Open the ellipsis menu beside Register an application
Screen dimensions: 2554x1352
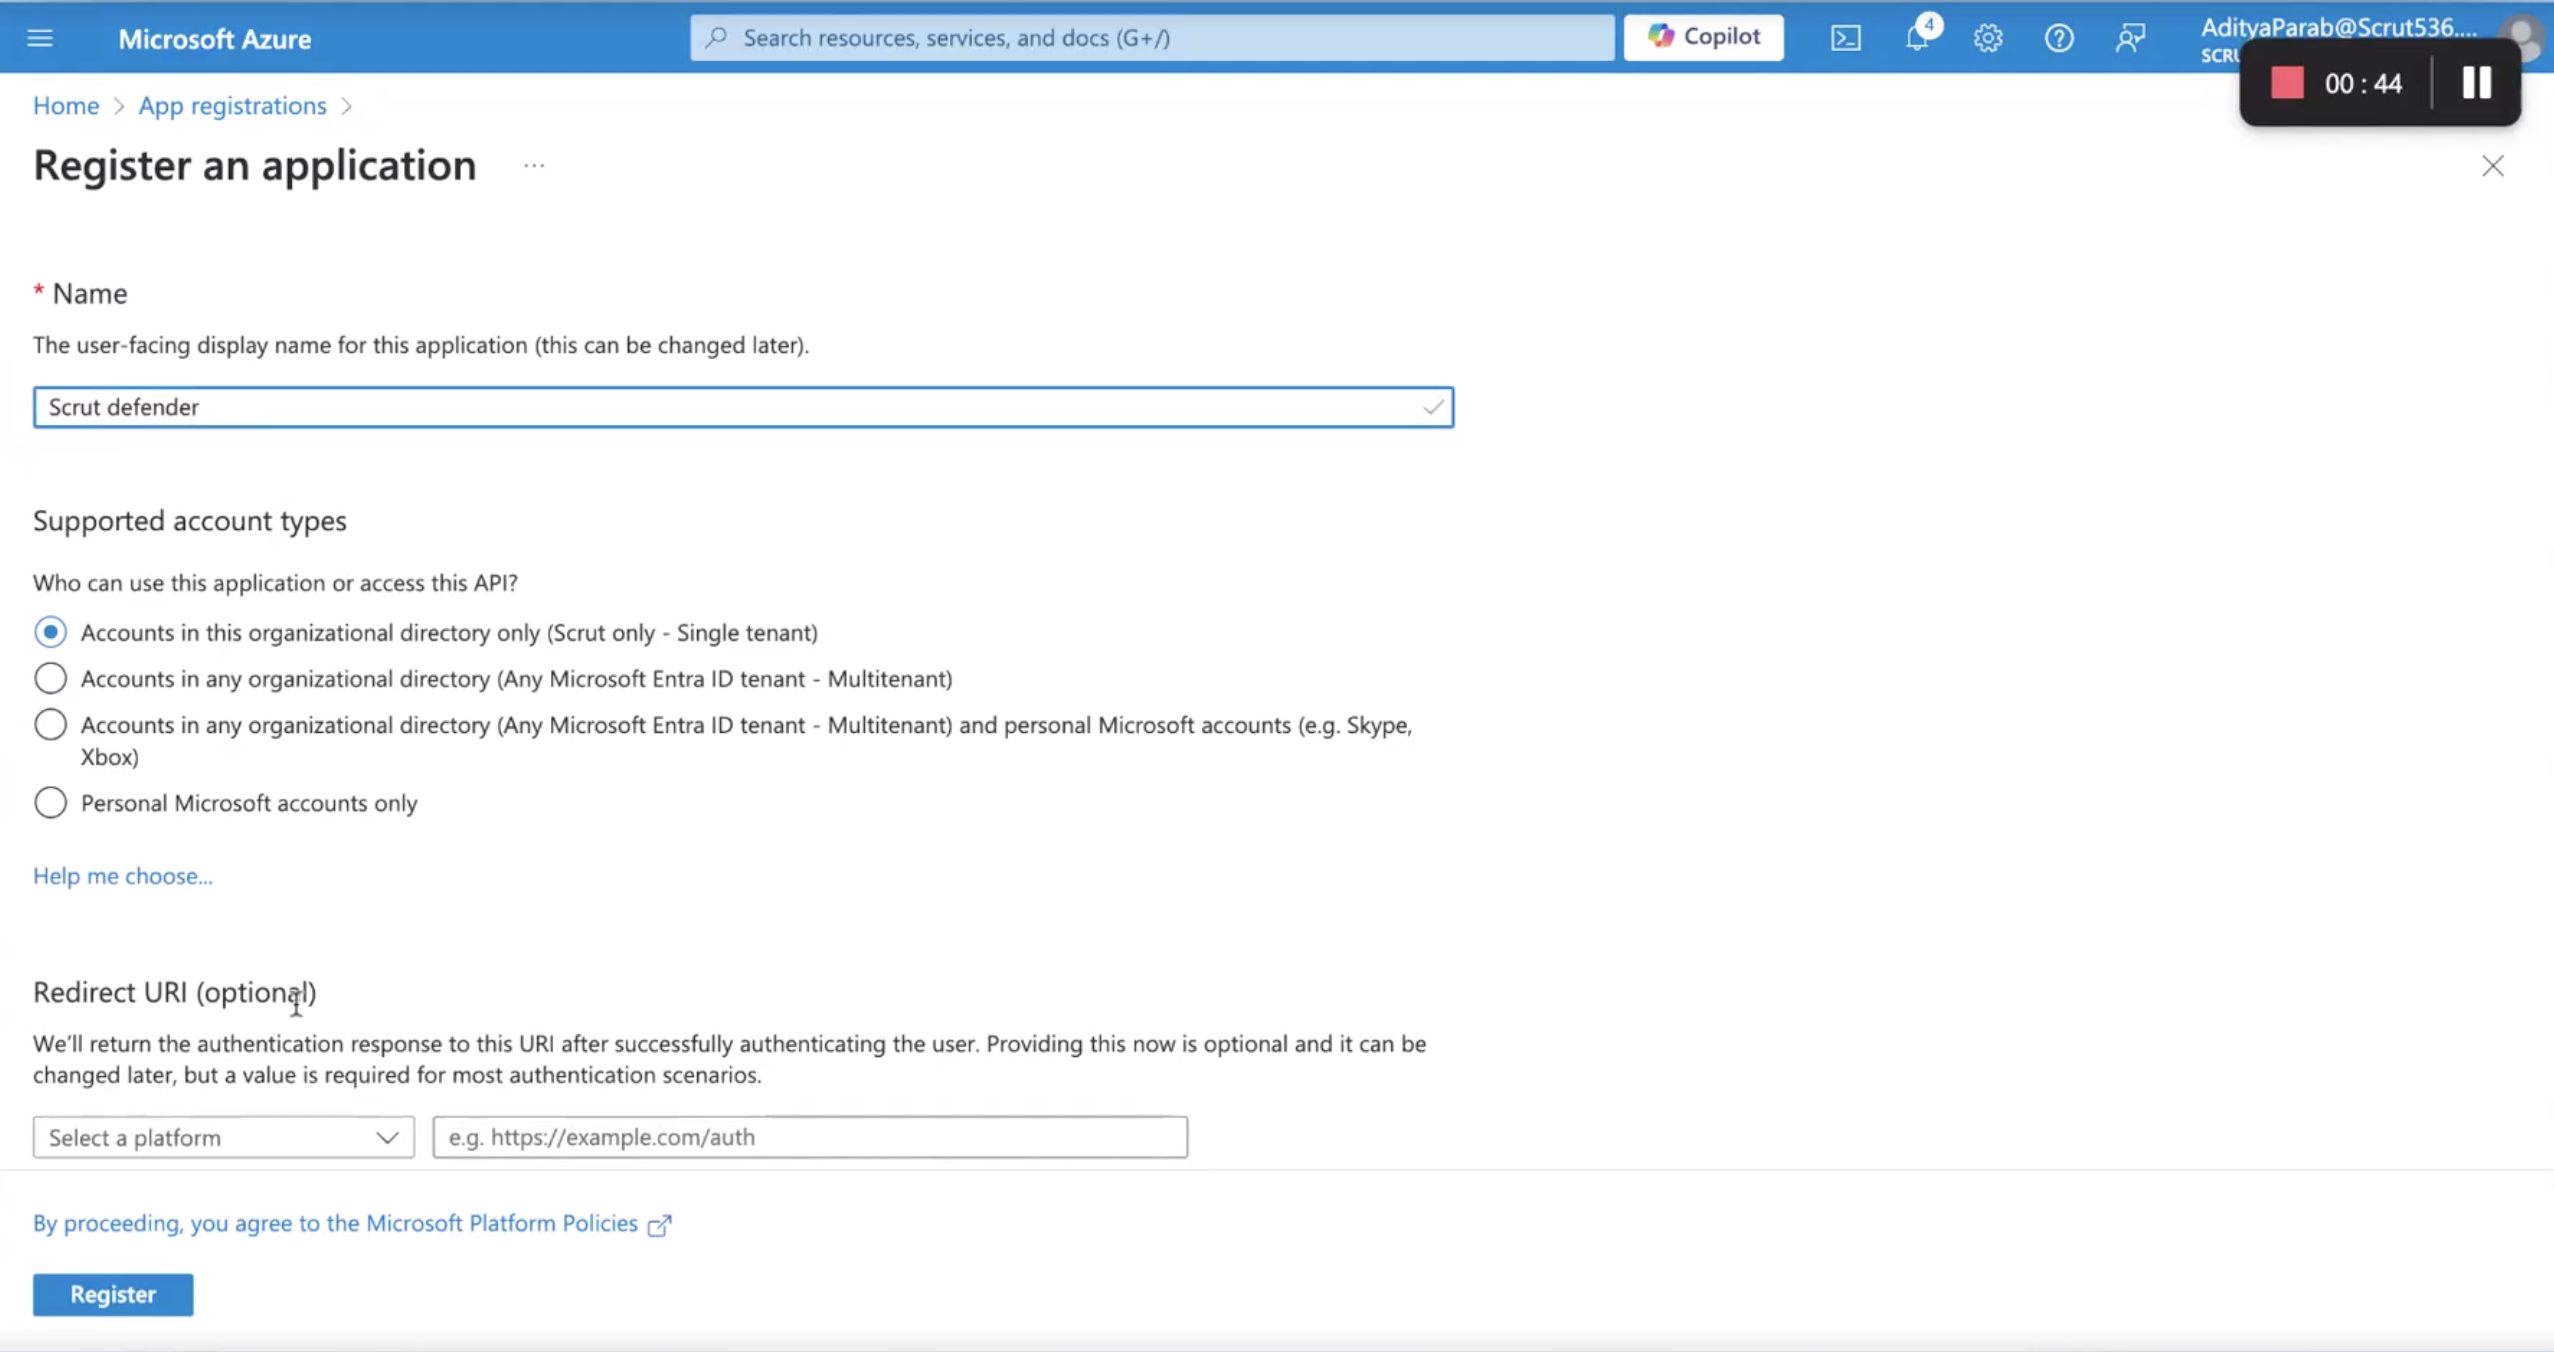[534, 166]
